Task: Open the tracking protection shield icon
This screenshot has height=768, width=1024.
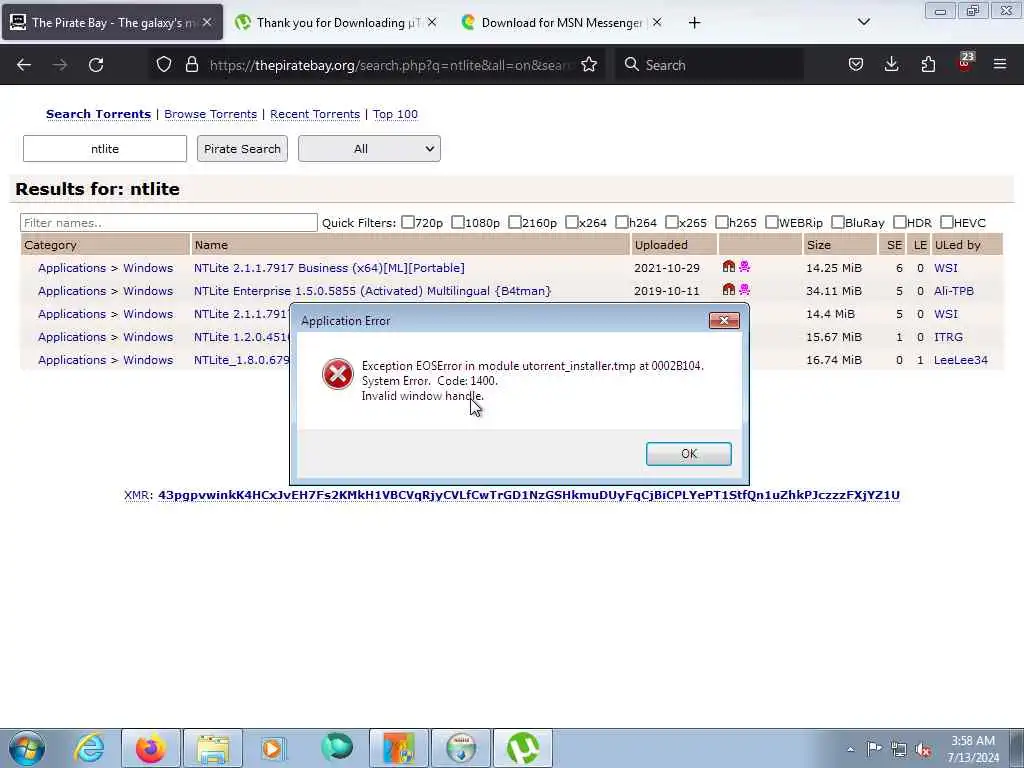Action: click(x=164, y=65)
